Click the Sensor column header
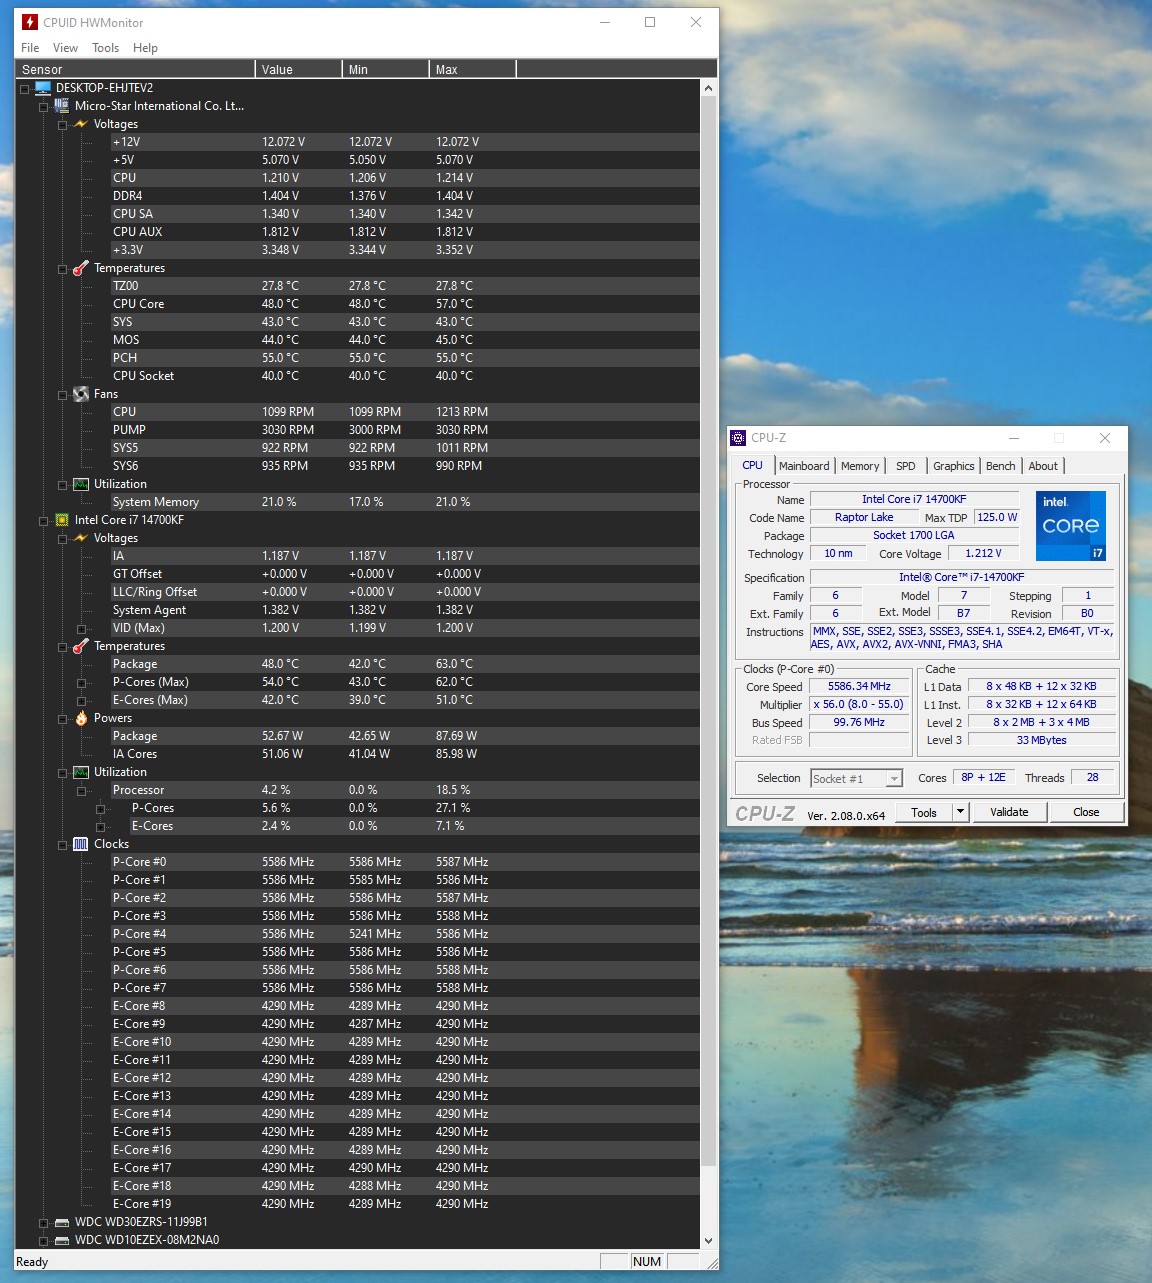Screen dimensions: 1152x1283 click(135, 69)
